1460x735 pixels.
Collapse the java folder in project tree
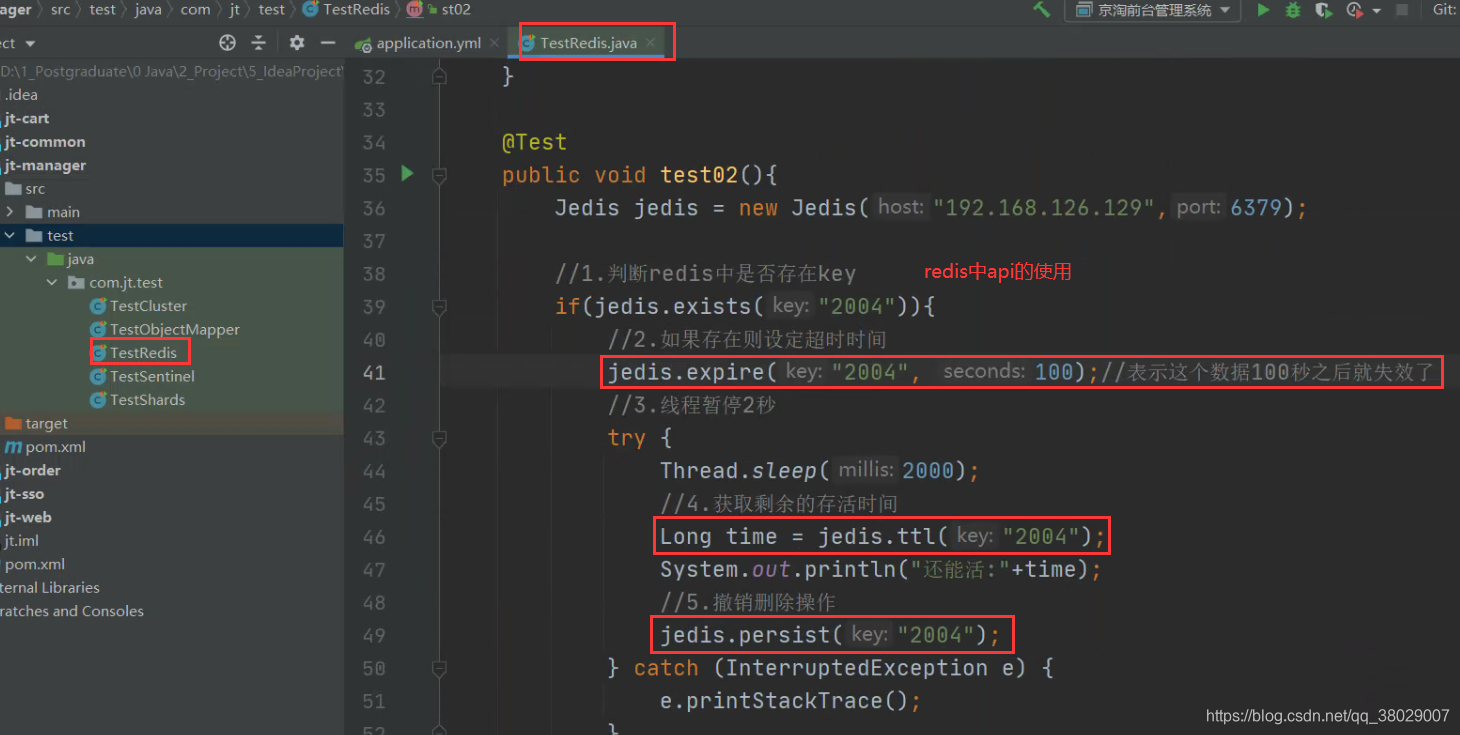[31, 259]
